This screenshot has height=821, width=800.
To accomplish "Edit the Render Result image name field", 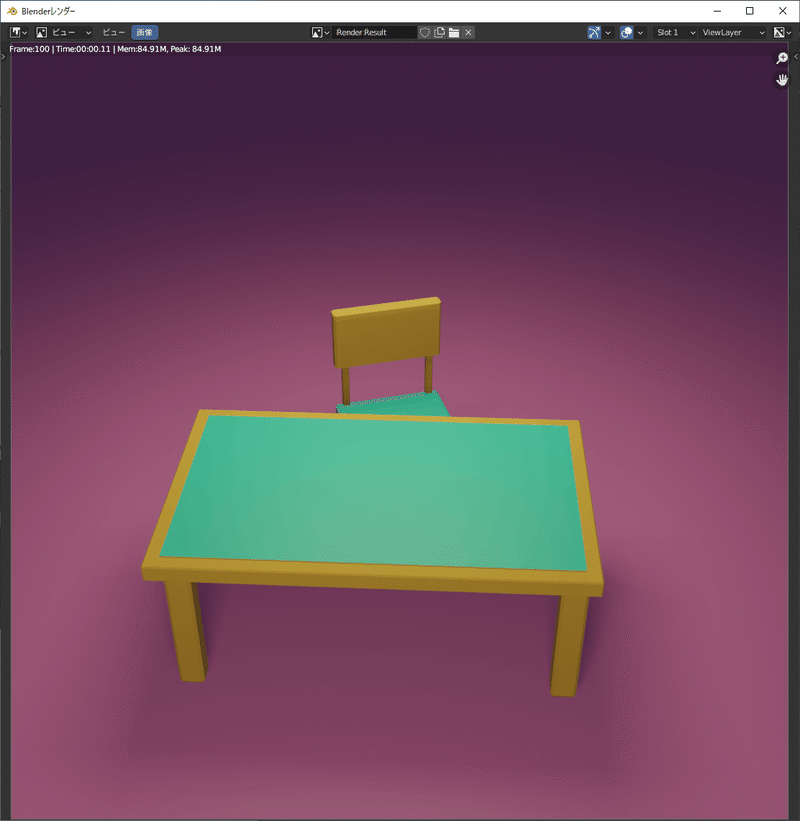I will (374, 32).
